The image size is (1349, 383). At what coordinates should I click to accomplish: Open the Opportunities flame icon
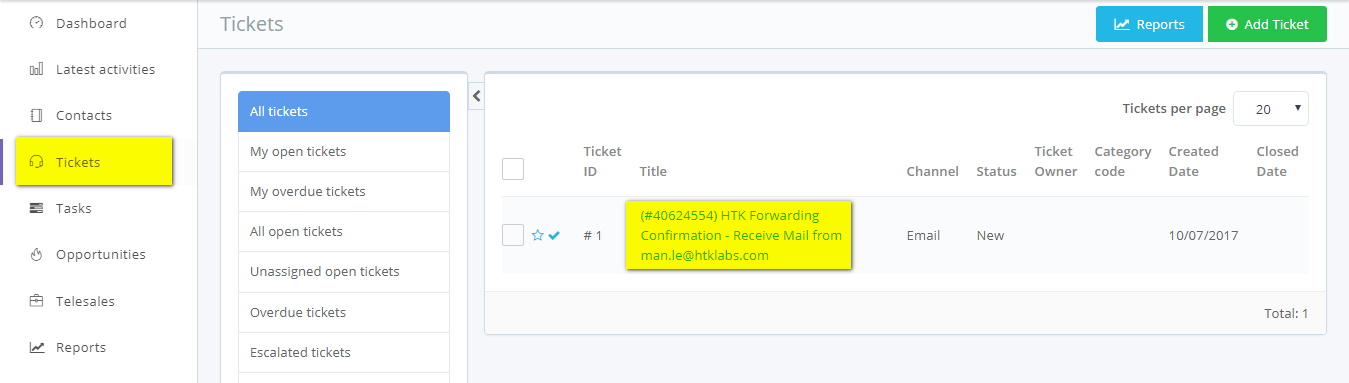[37, 254]
